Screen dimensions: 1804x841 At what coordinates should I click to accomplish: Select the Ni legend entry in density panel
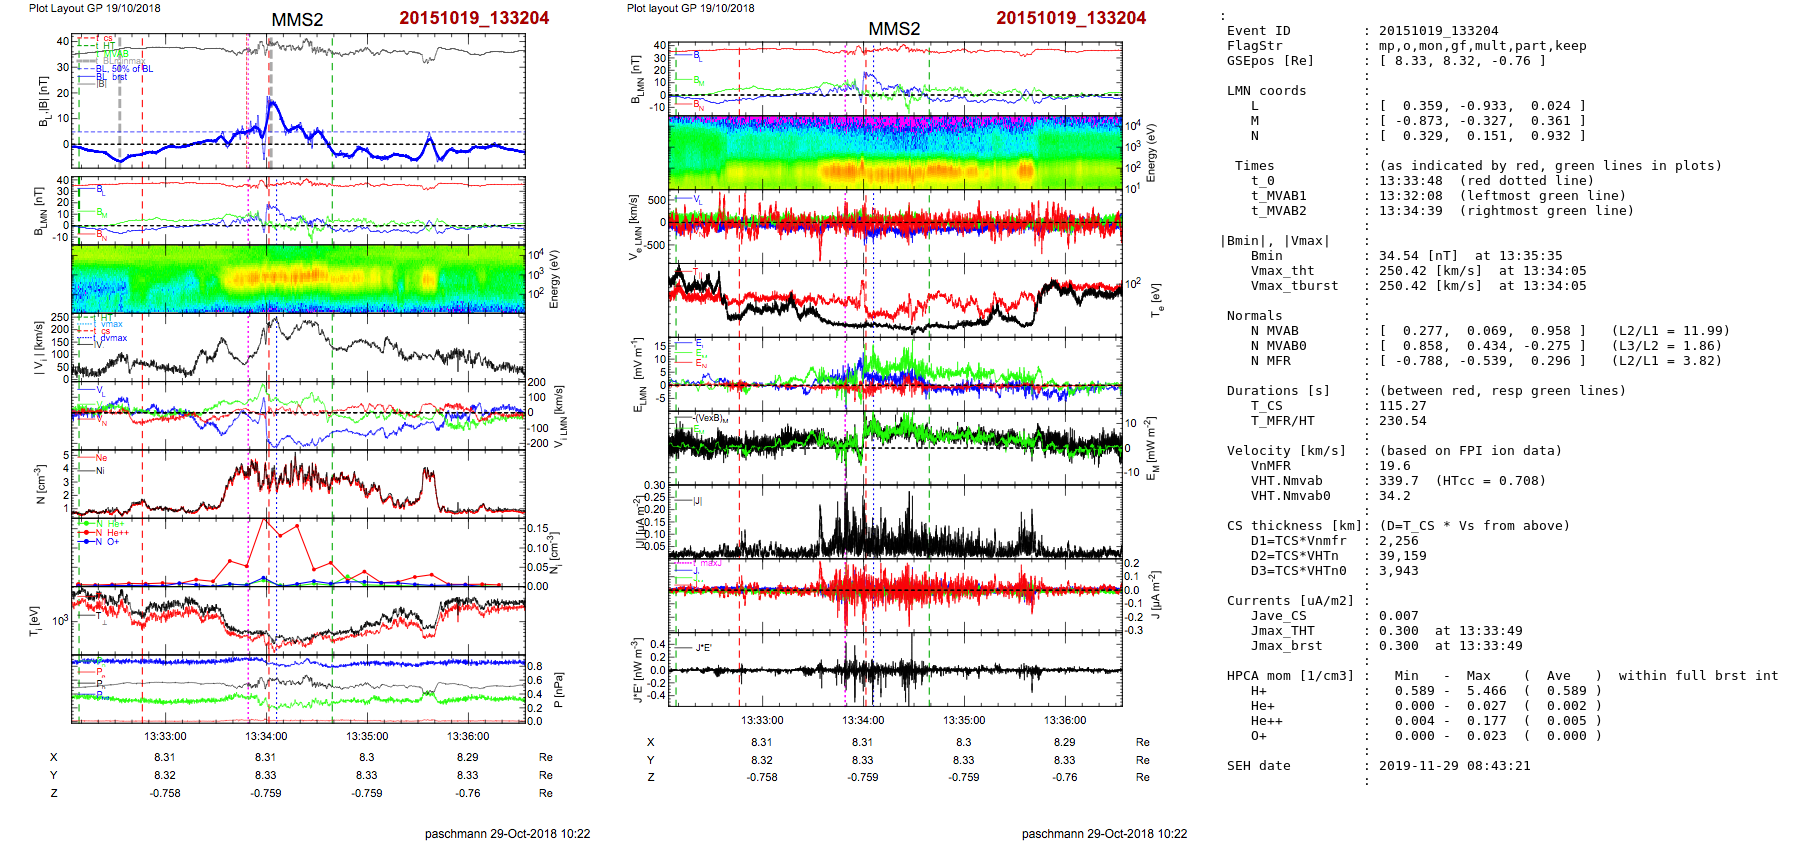click(x=100, y=470)
